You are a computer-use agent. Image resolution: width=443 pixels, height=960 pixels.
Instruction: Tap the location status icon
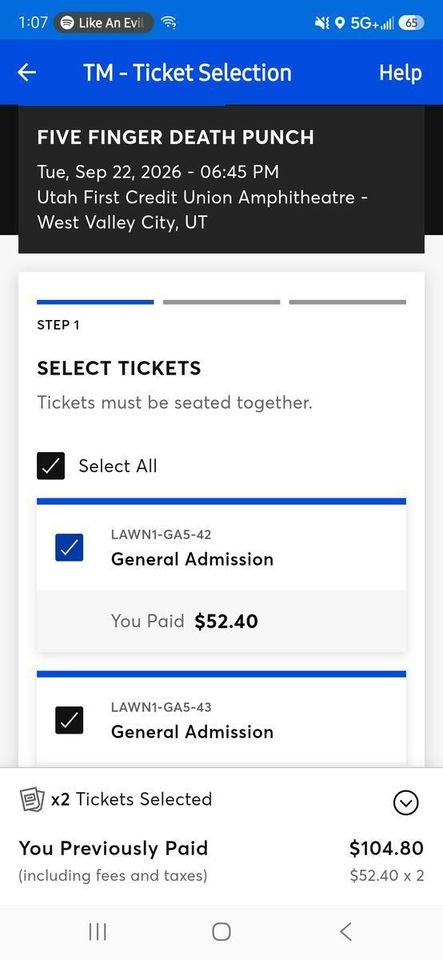pyautogui.click(x=340, y=23)
